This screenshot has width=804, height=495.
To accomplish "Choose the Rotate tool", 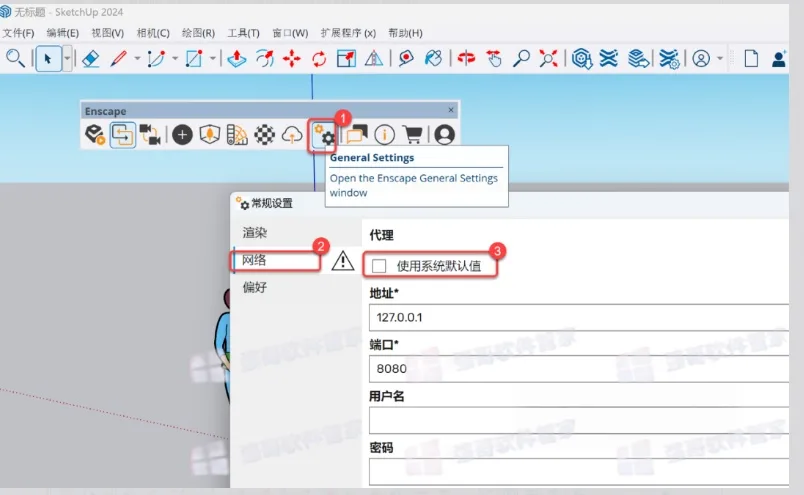I will (x=319, y=58).
